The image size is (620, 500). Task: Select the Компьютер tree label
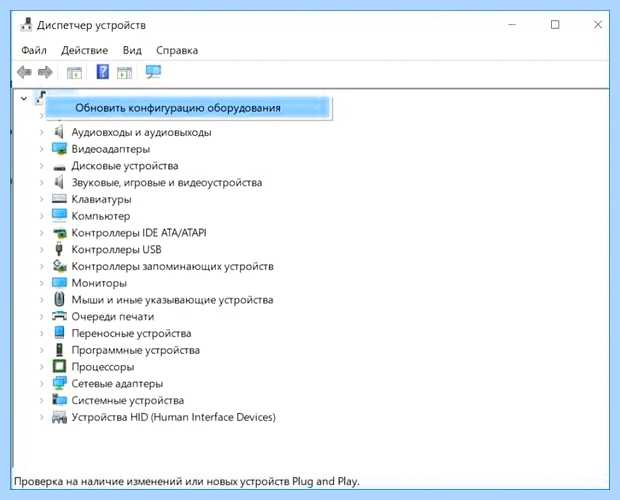[101, 216]
